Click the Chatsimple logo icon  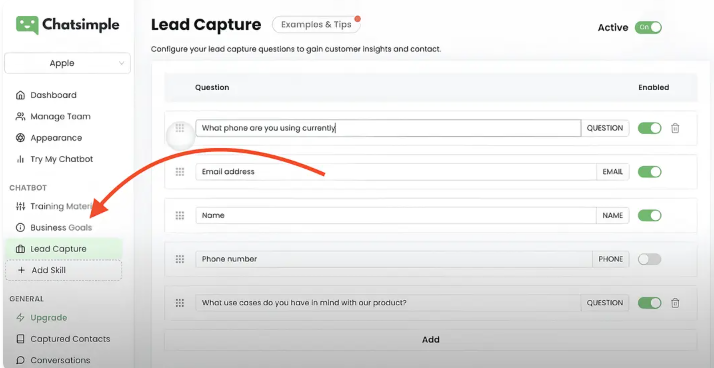[x=27, y=25]
